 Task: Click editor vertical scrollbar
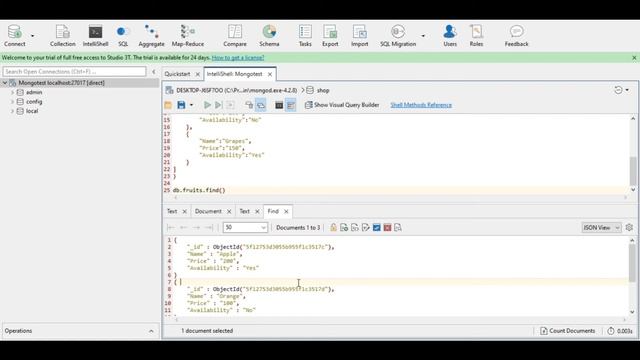(633, 171)
